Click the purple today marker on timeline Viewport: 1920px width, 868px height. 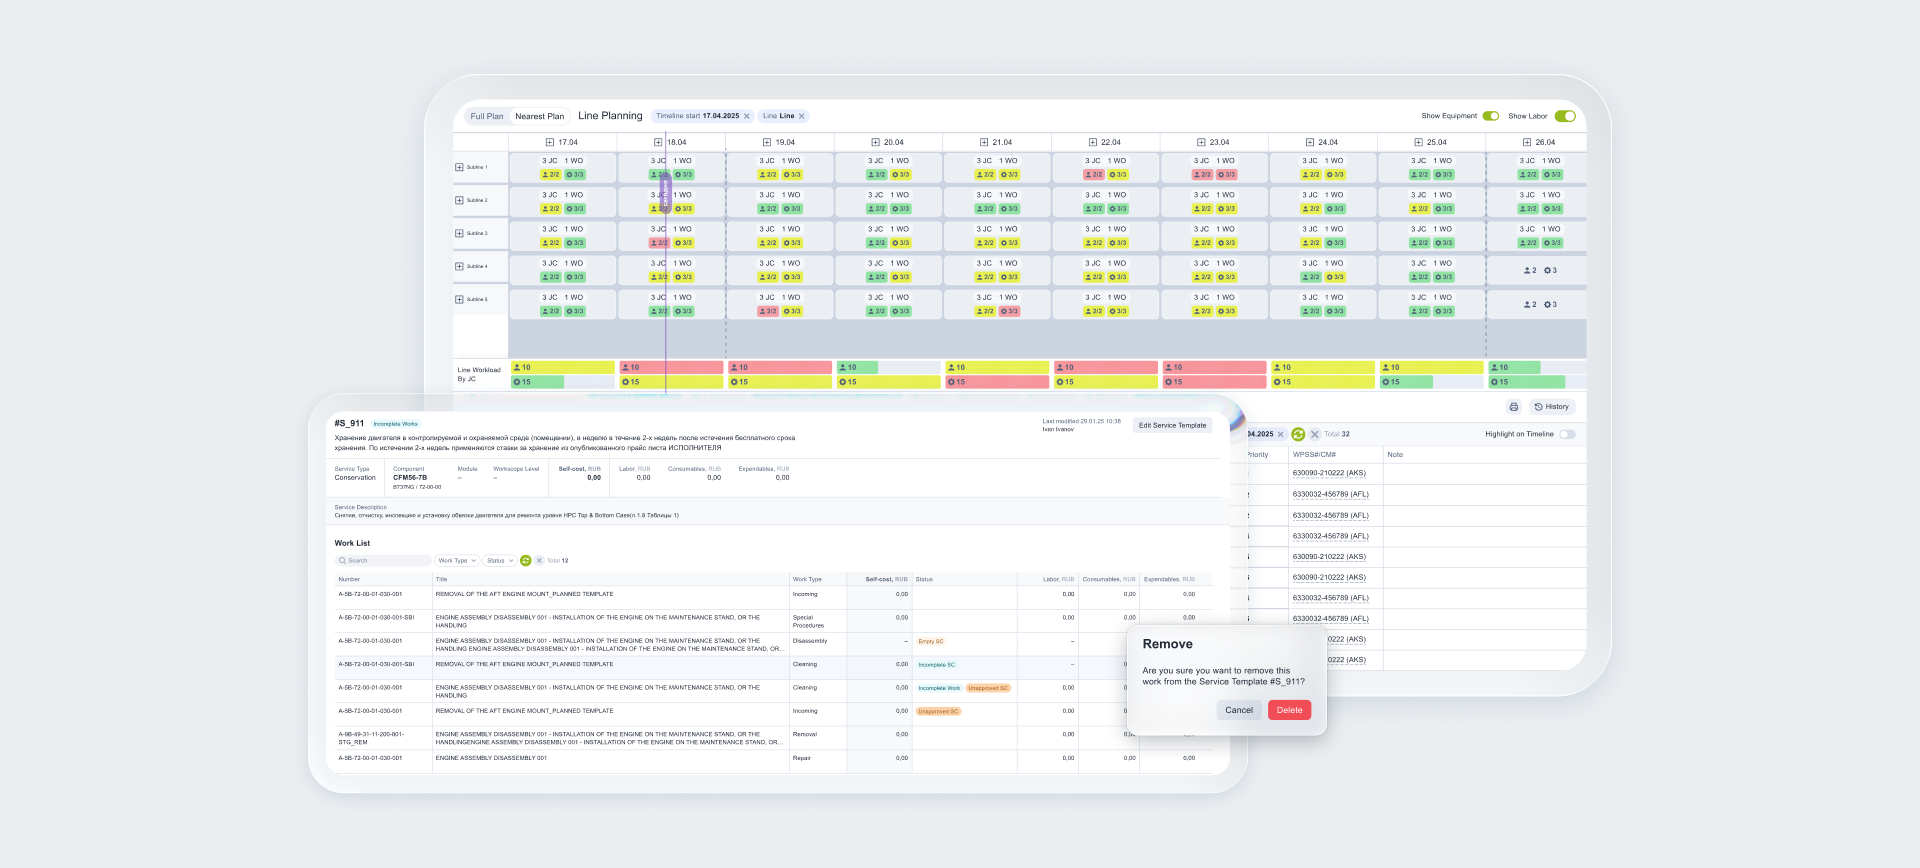(x=665, y=192)
